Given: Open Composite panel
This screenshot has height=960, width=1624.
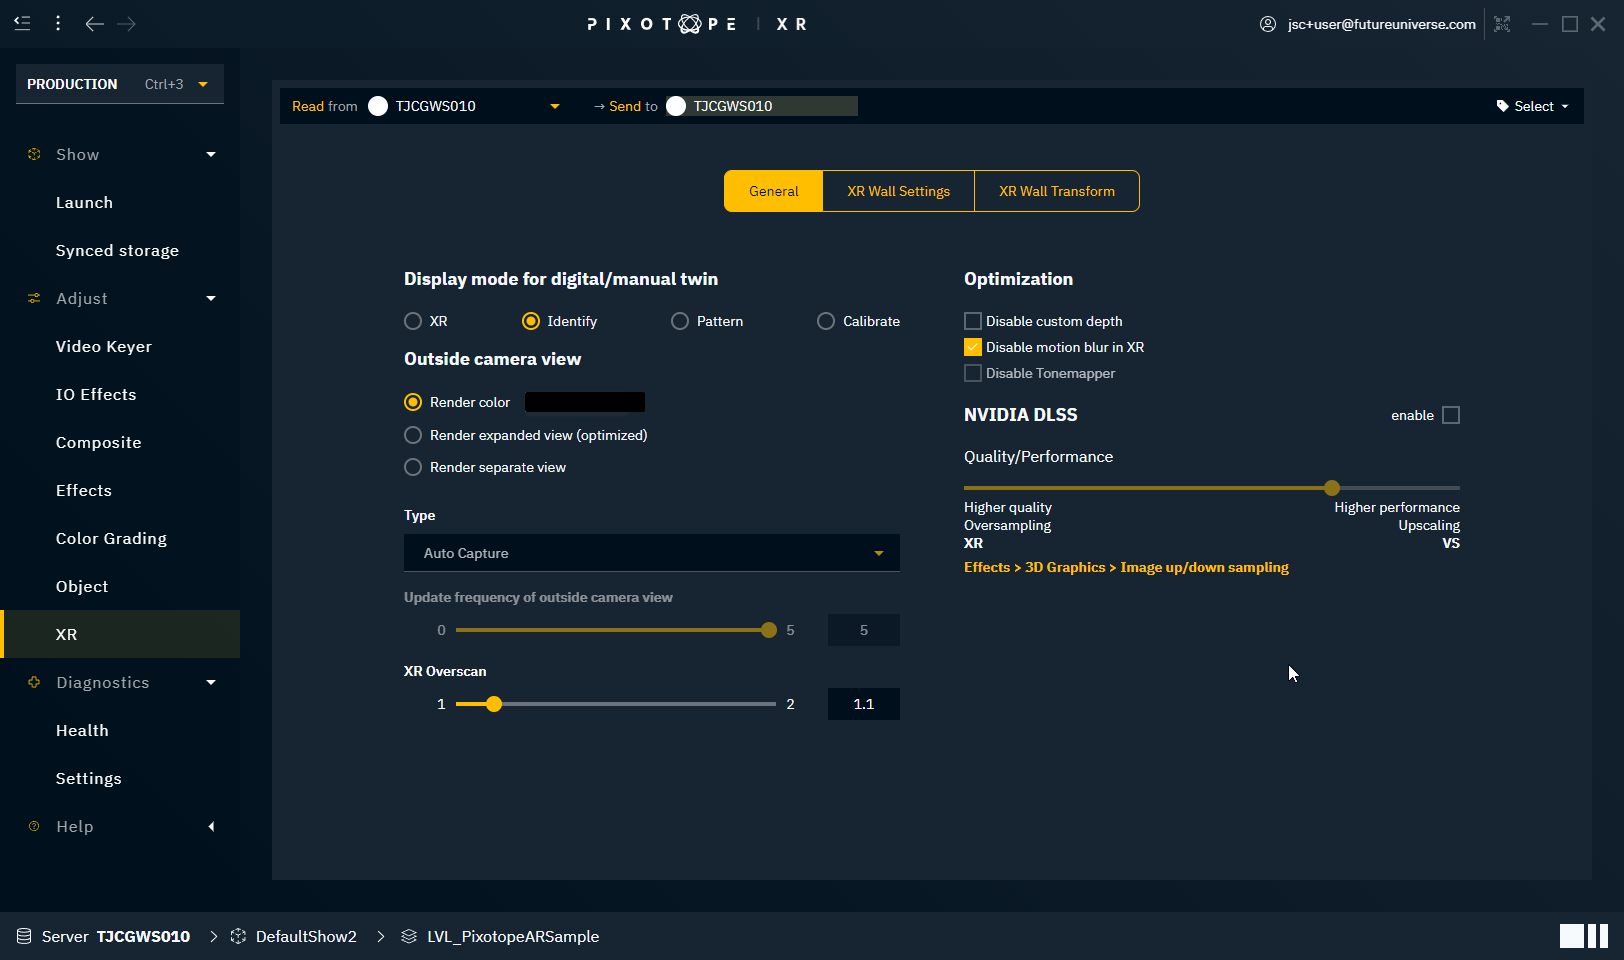Looking at the screenshot, I should [98, 442].
